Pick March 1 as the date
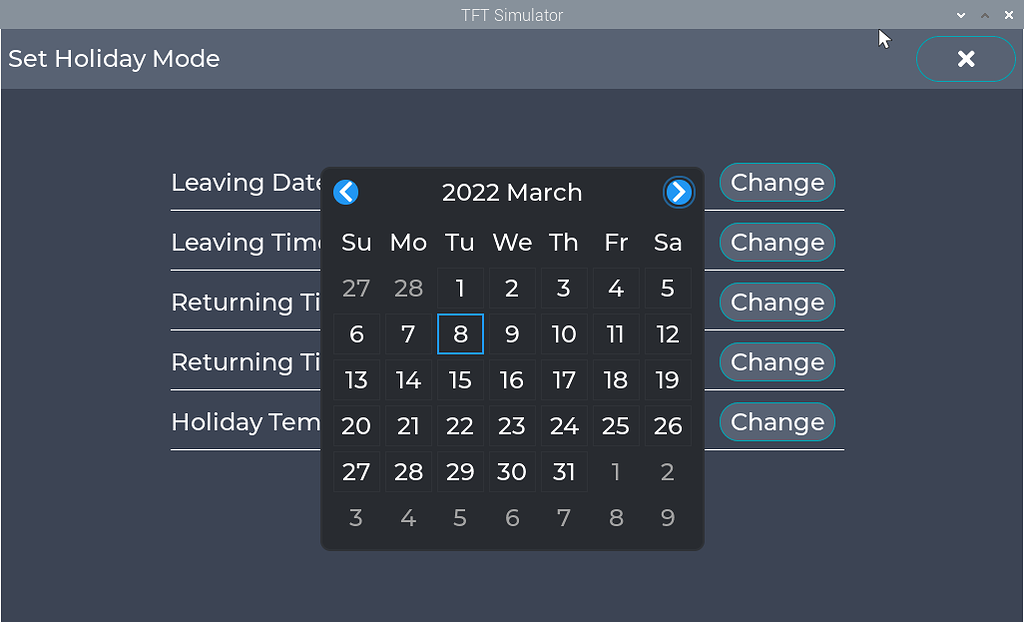This screenshot has height=622, width=1024. pos(460,288)
